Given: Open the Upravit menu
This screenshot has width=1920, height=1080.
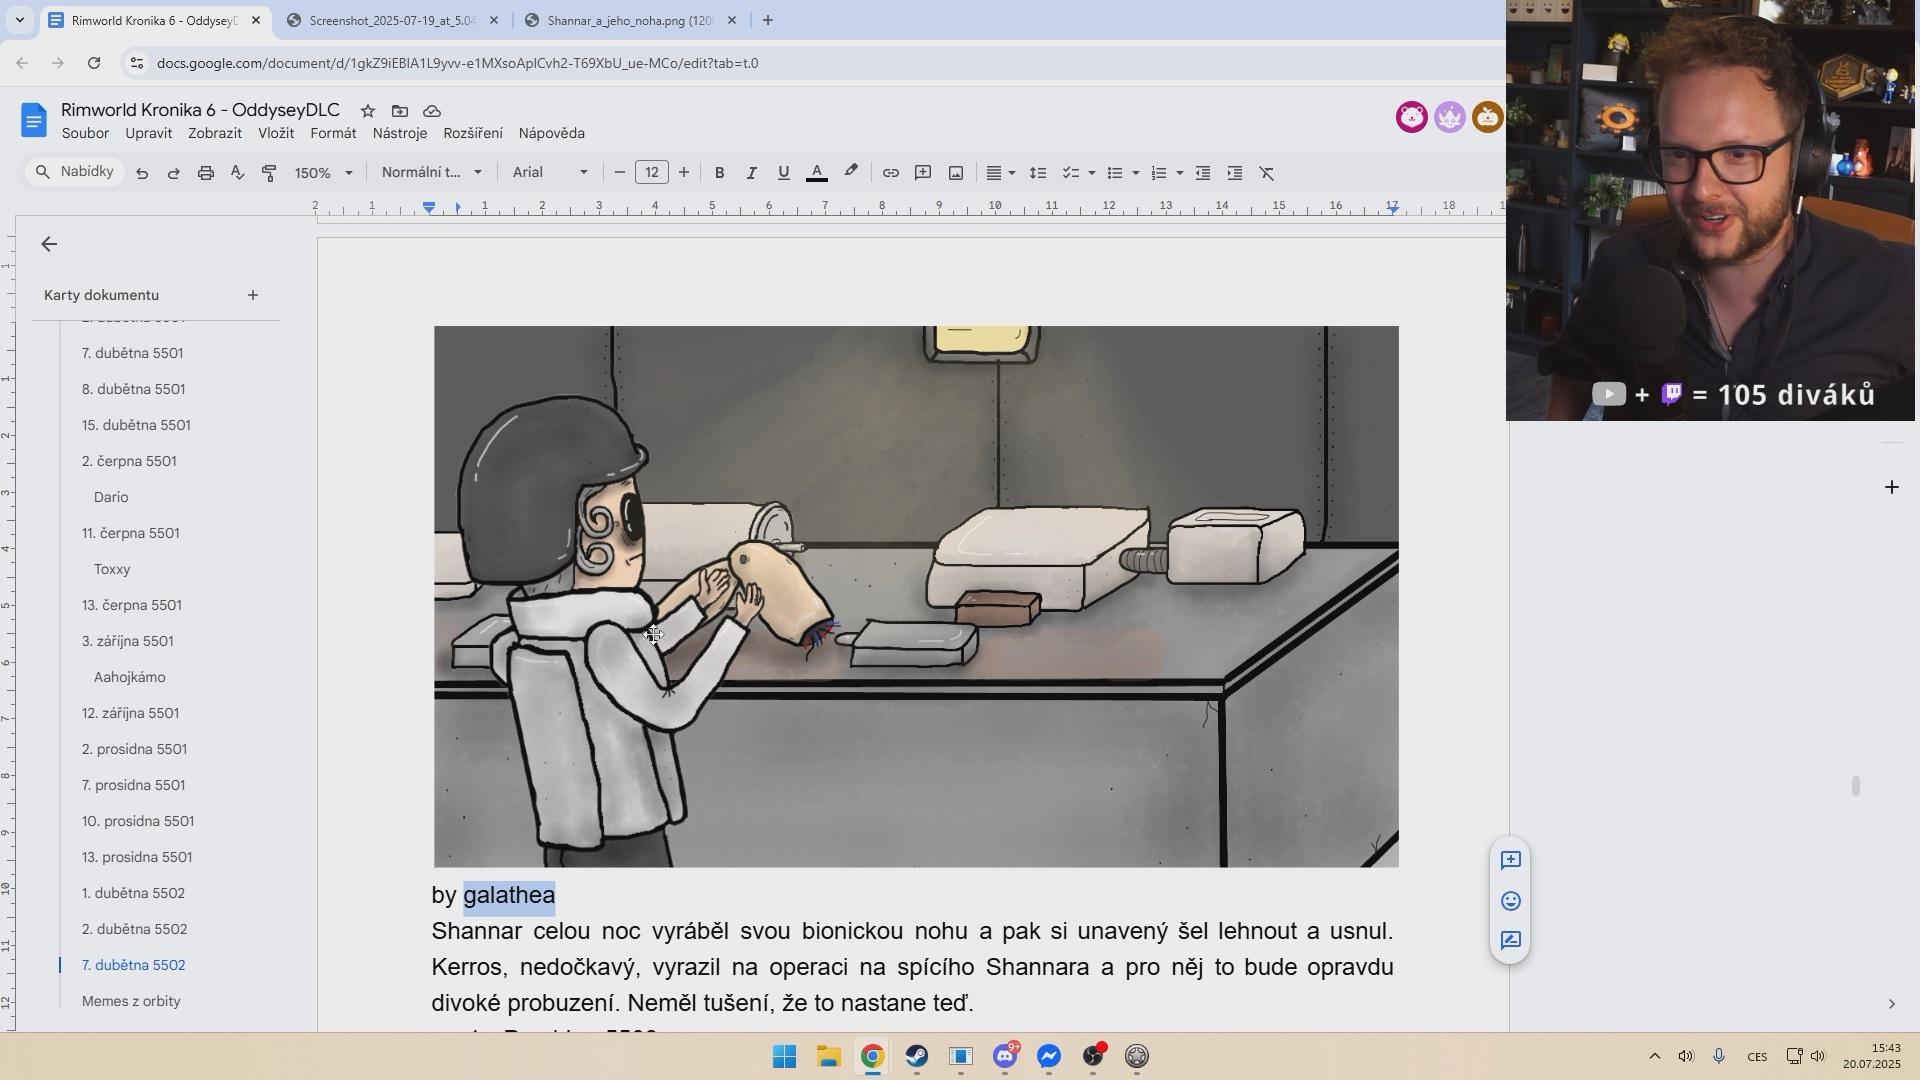Looking at the screenshot, I should tap(148, 133).
